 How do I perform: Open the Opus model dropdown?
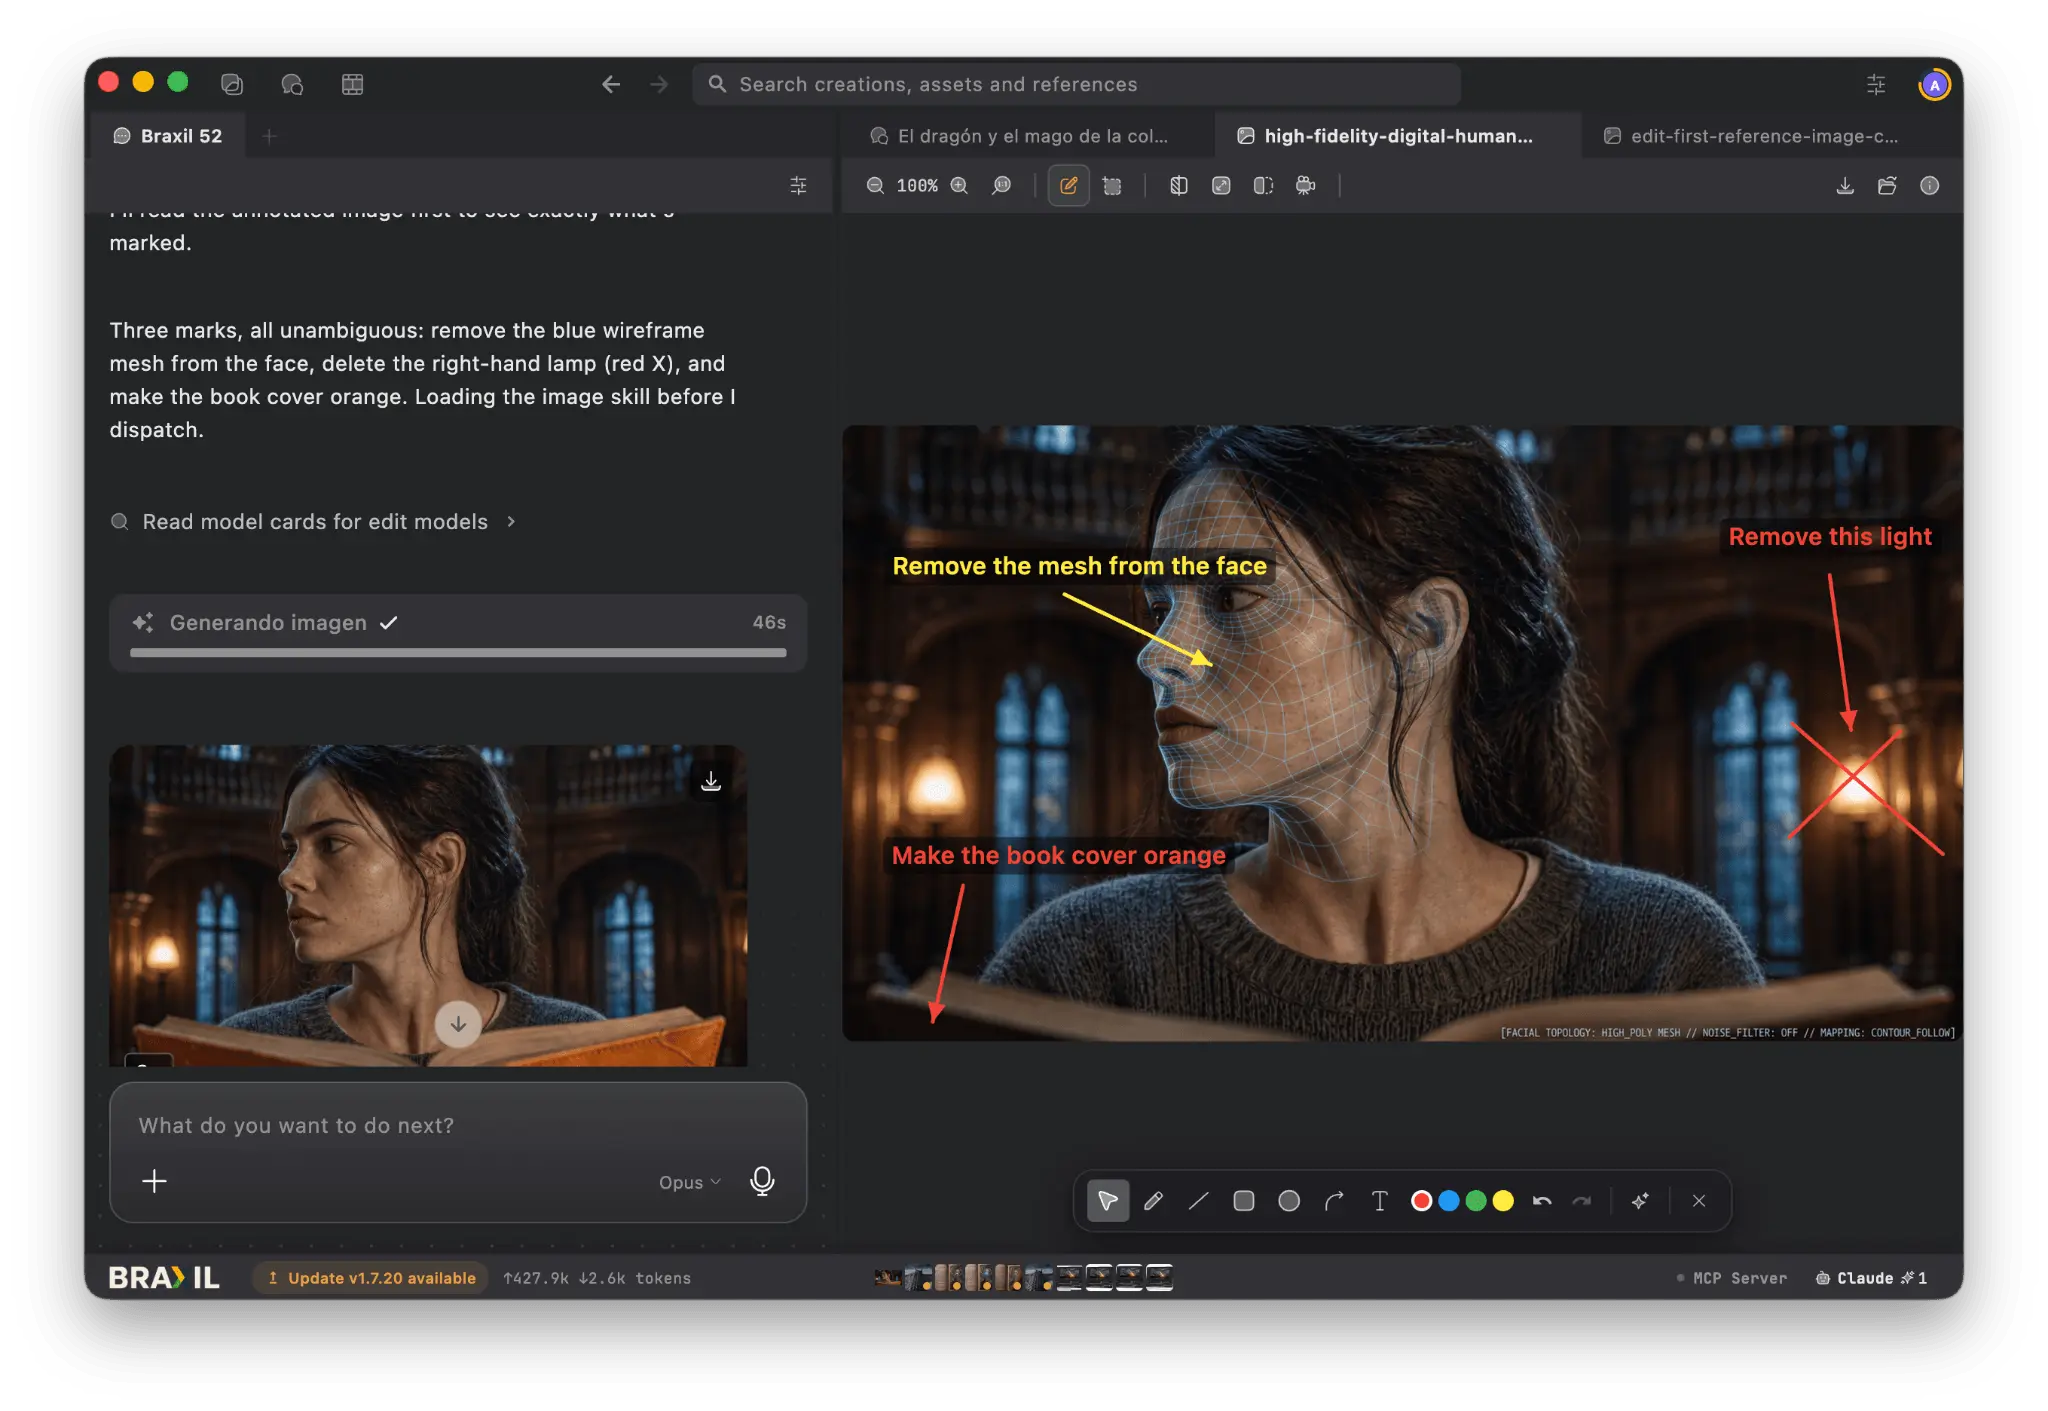tap(689, 1182)
